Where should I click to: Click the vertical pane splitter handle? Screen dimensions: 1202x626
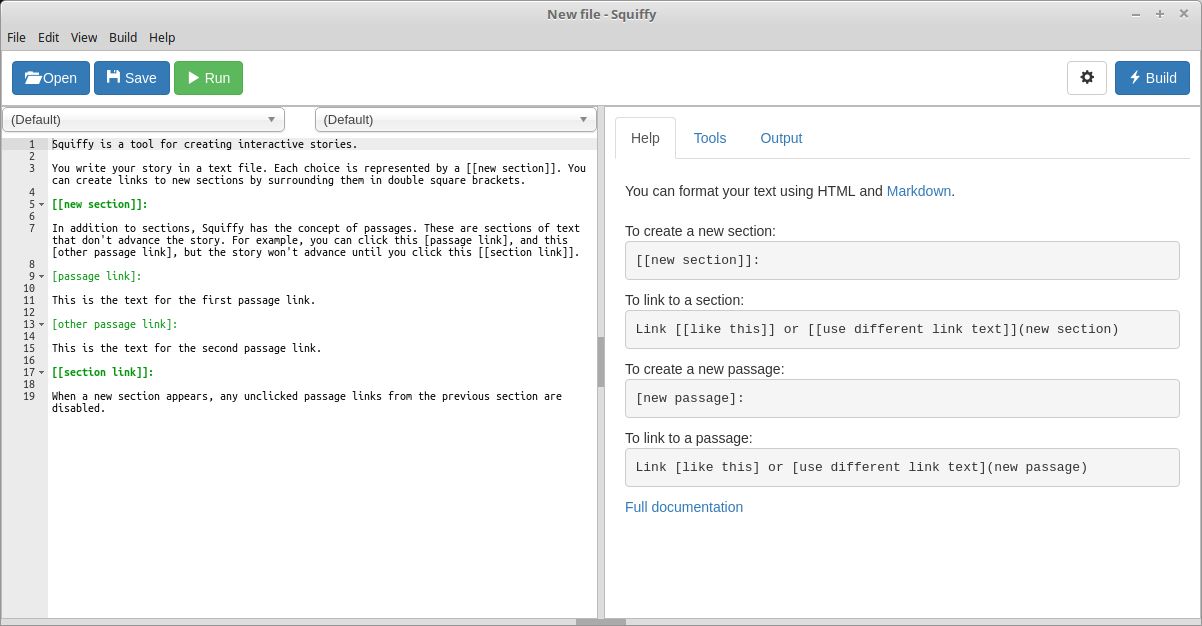click(601, 362)
